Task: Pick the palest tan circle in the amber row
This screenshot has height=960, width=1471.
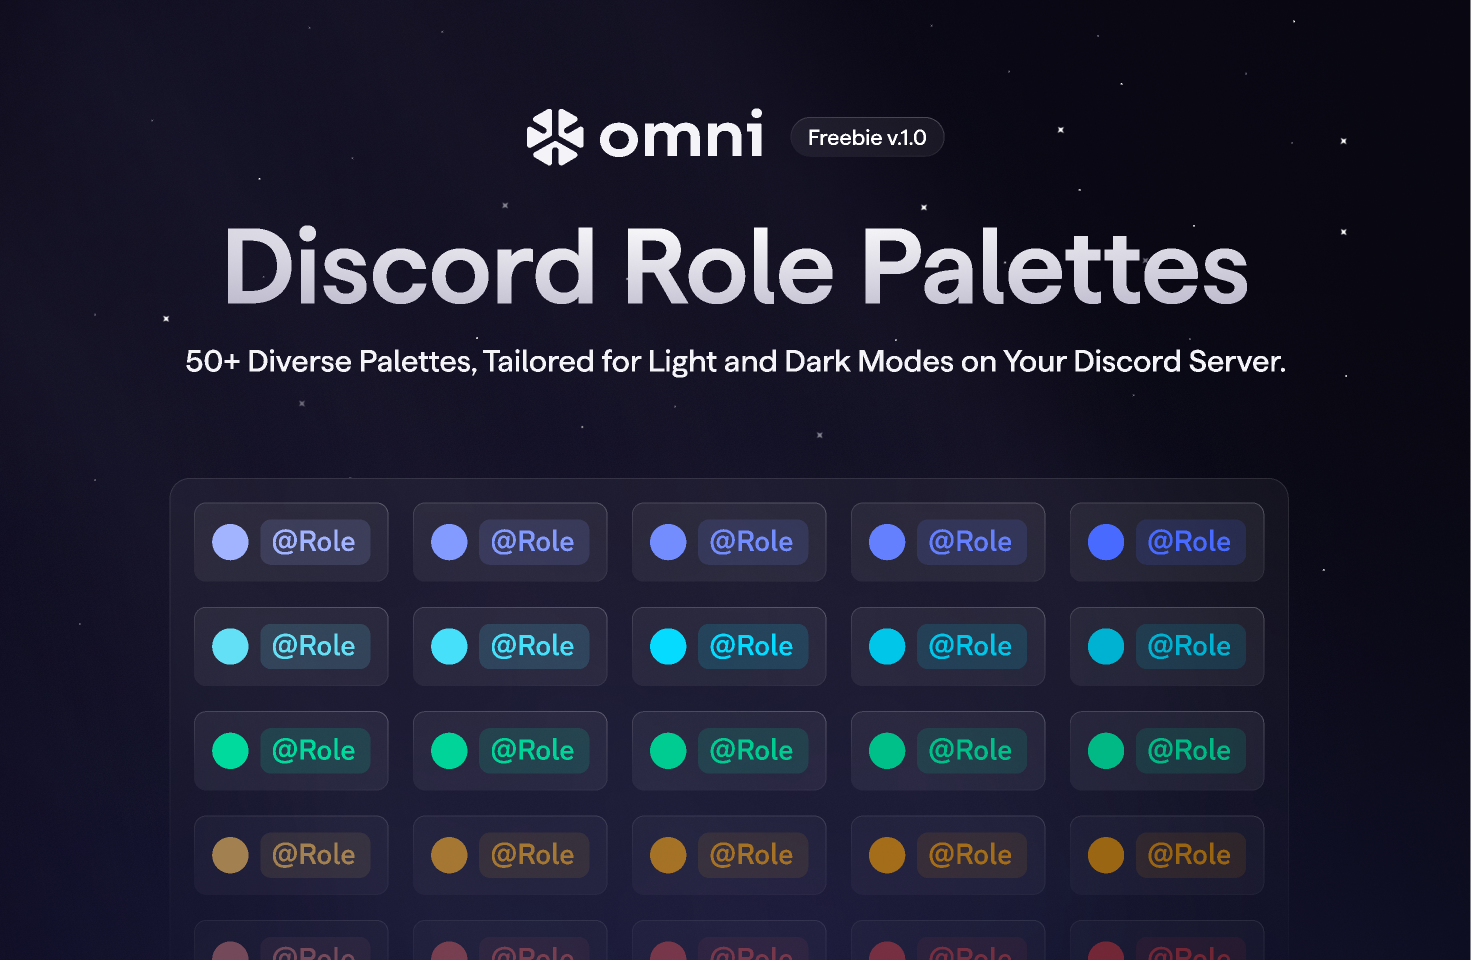Action: (230, 855)
